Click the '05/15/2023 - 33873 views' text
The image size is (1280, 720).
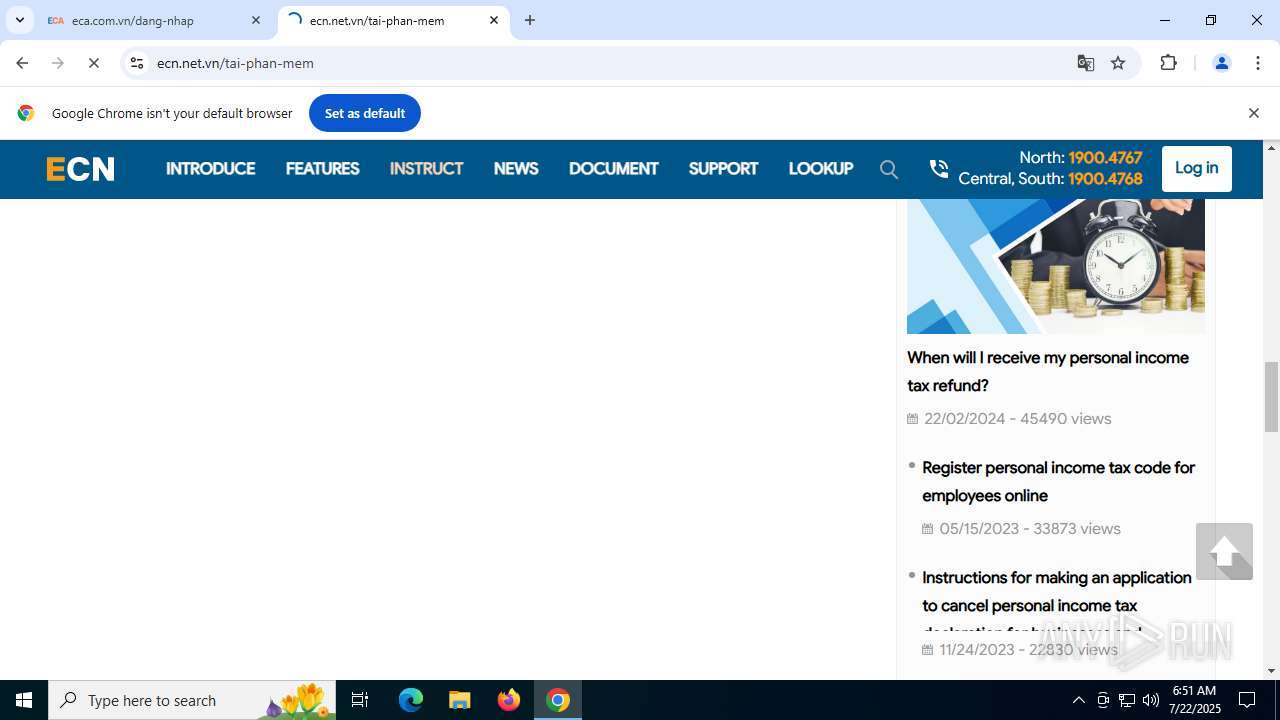(x=1030, y=529)
